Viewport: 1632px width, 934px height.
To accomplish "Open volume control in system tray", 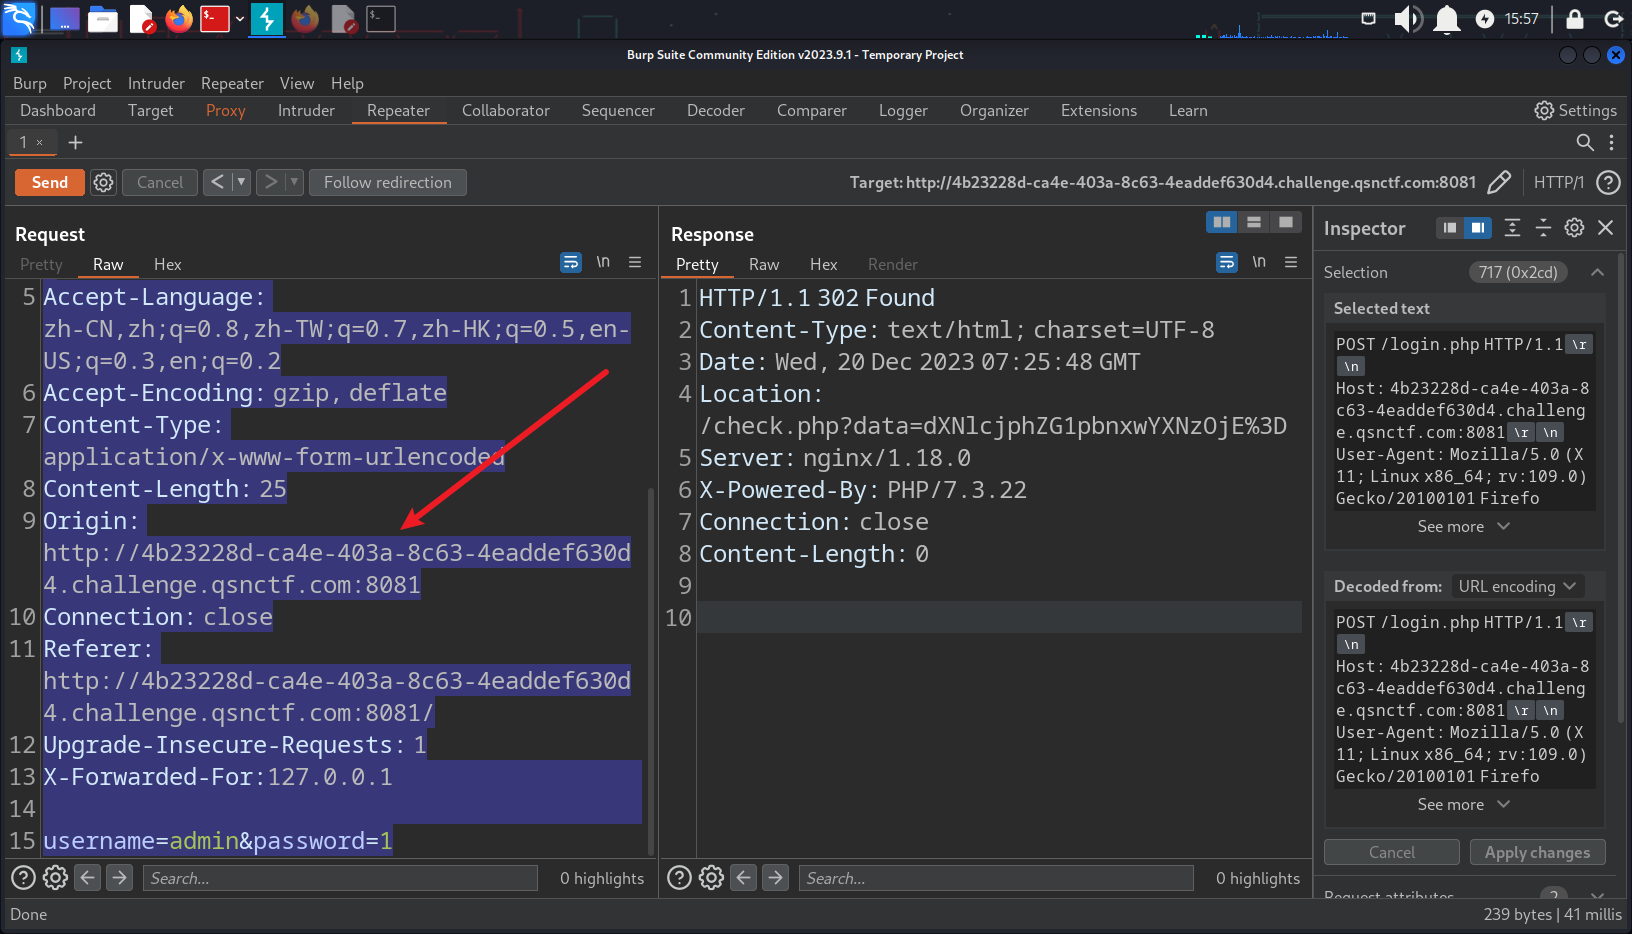I will pyautogui.click(x=1408, y=18).
